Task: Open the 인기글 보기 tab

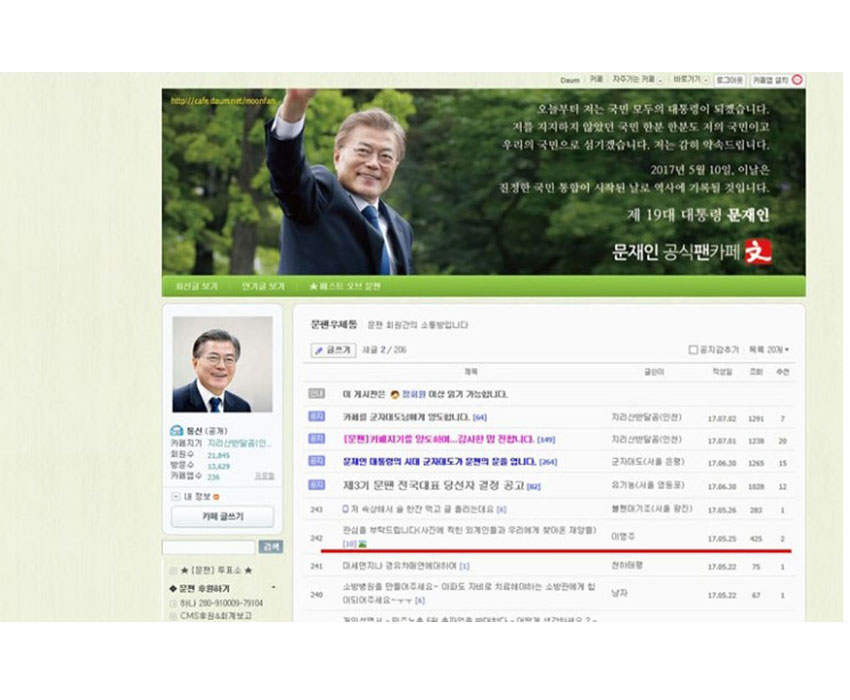Action: (x=263, y=286)
